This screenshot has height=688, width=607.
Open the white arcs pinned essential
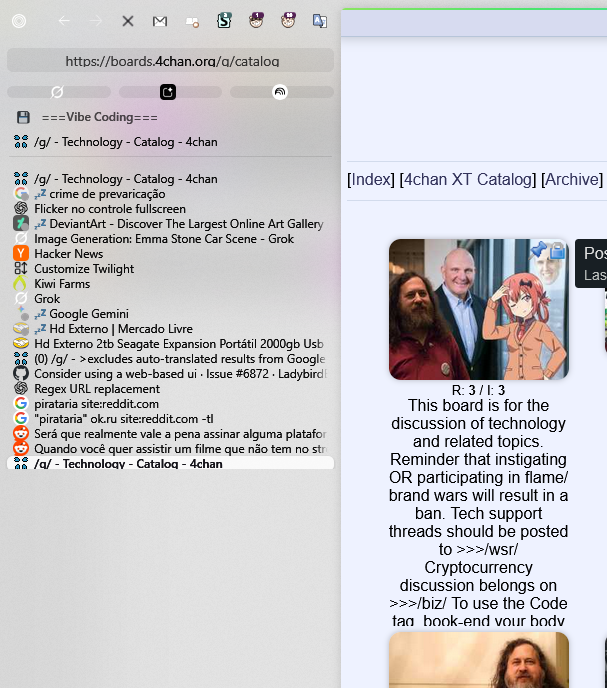tap(282, 92)
